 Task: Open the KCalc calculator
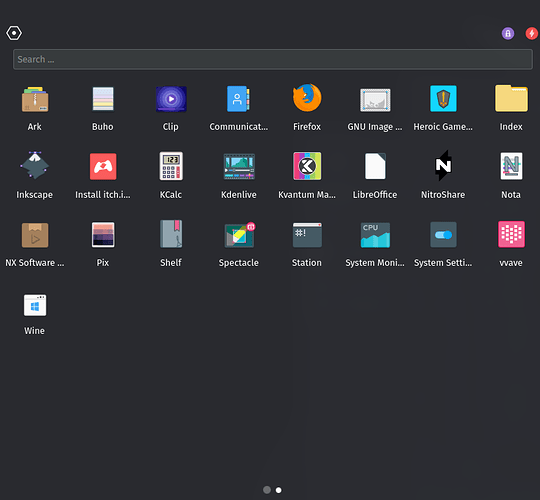tap(171, 166)
